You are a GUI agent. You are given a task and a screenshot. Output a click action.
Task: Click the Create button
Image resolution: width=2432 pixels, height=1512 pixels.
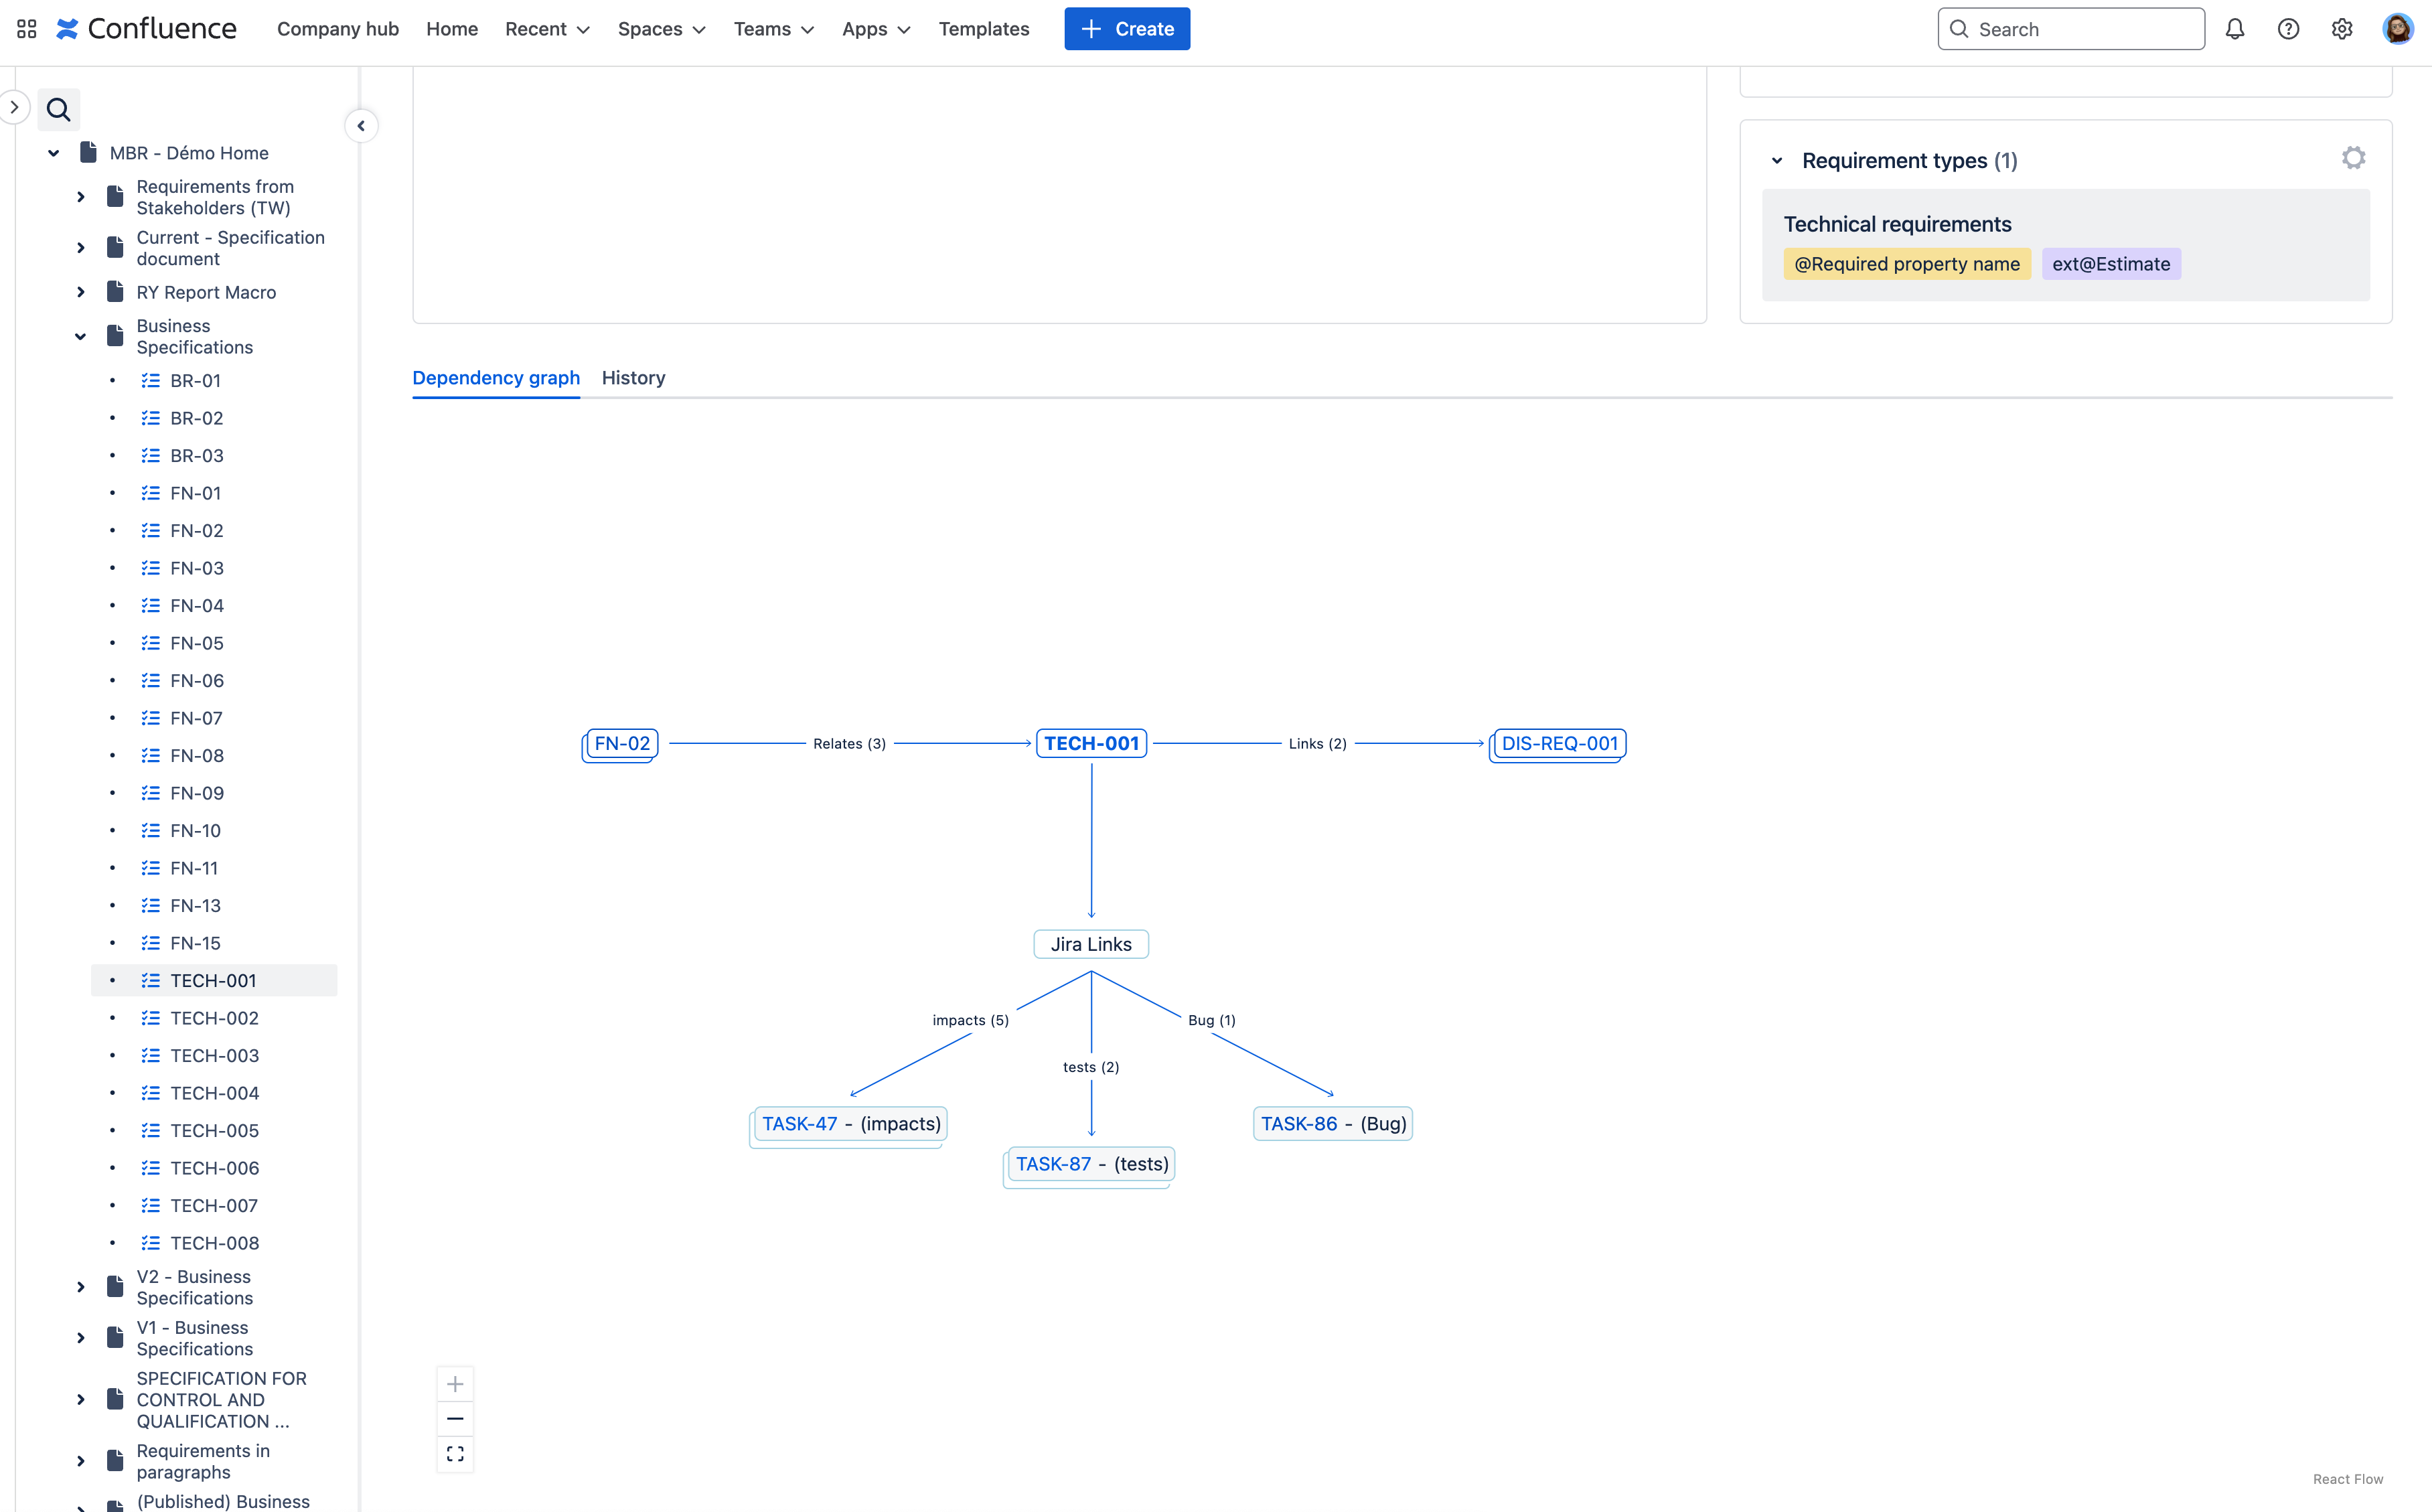[1126, 29]
